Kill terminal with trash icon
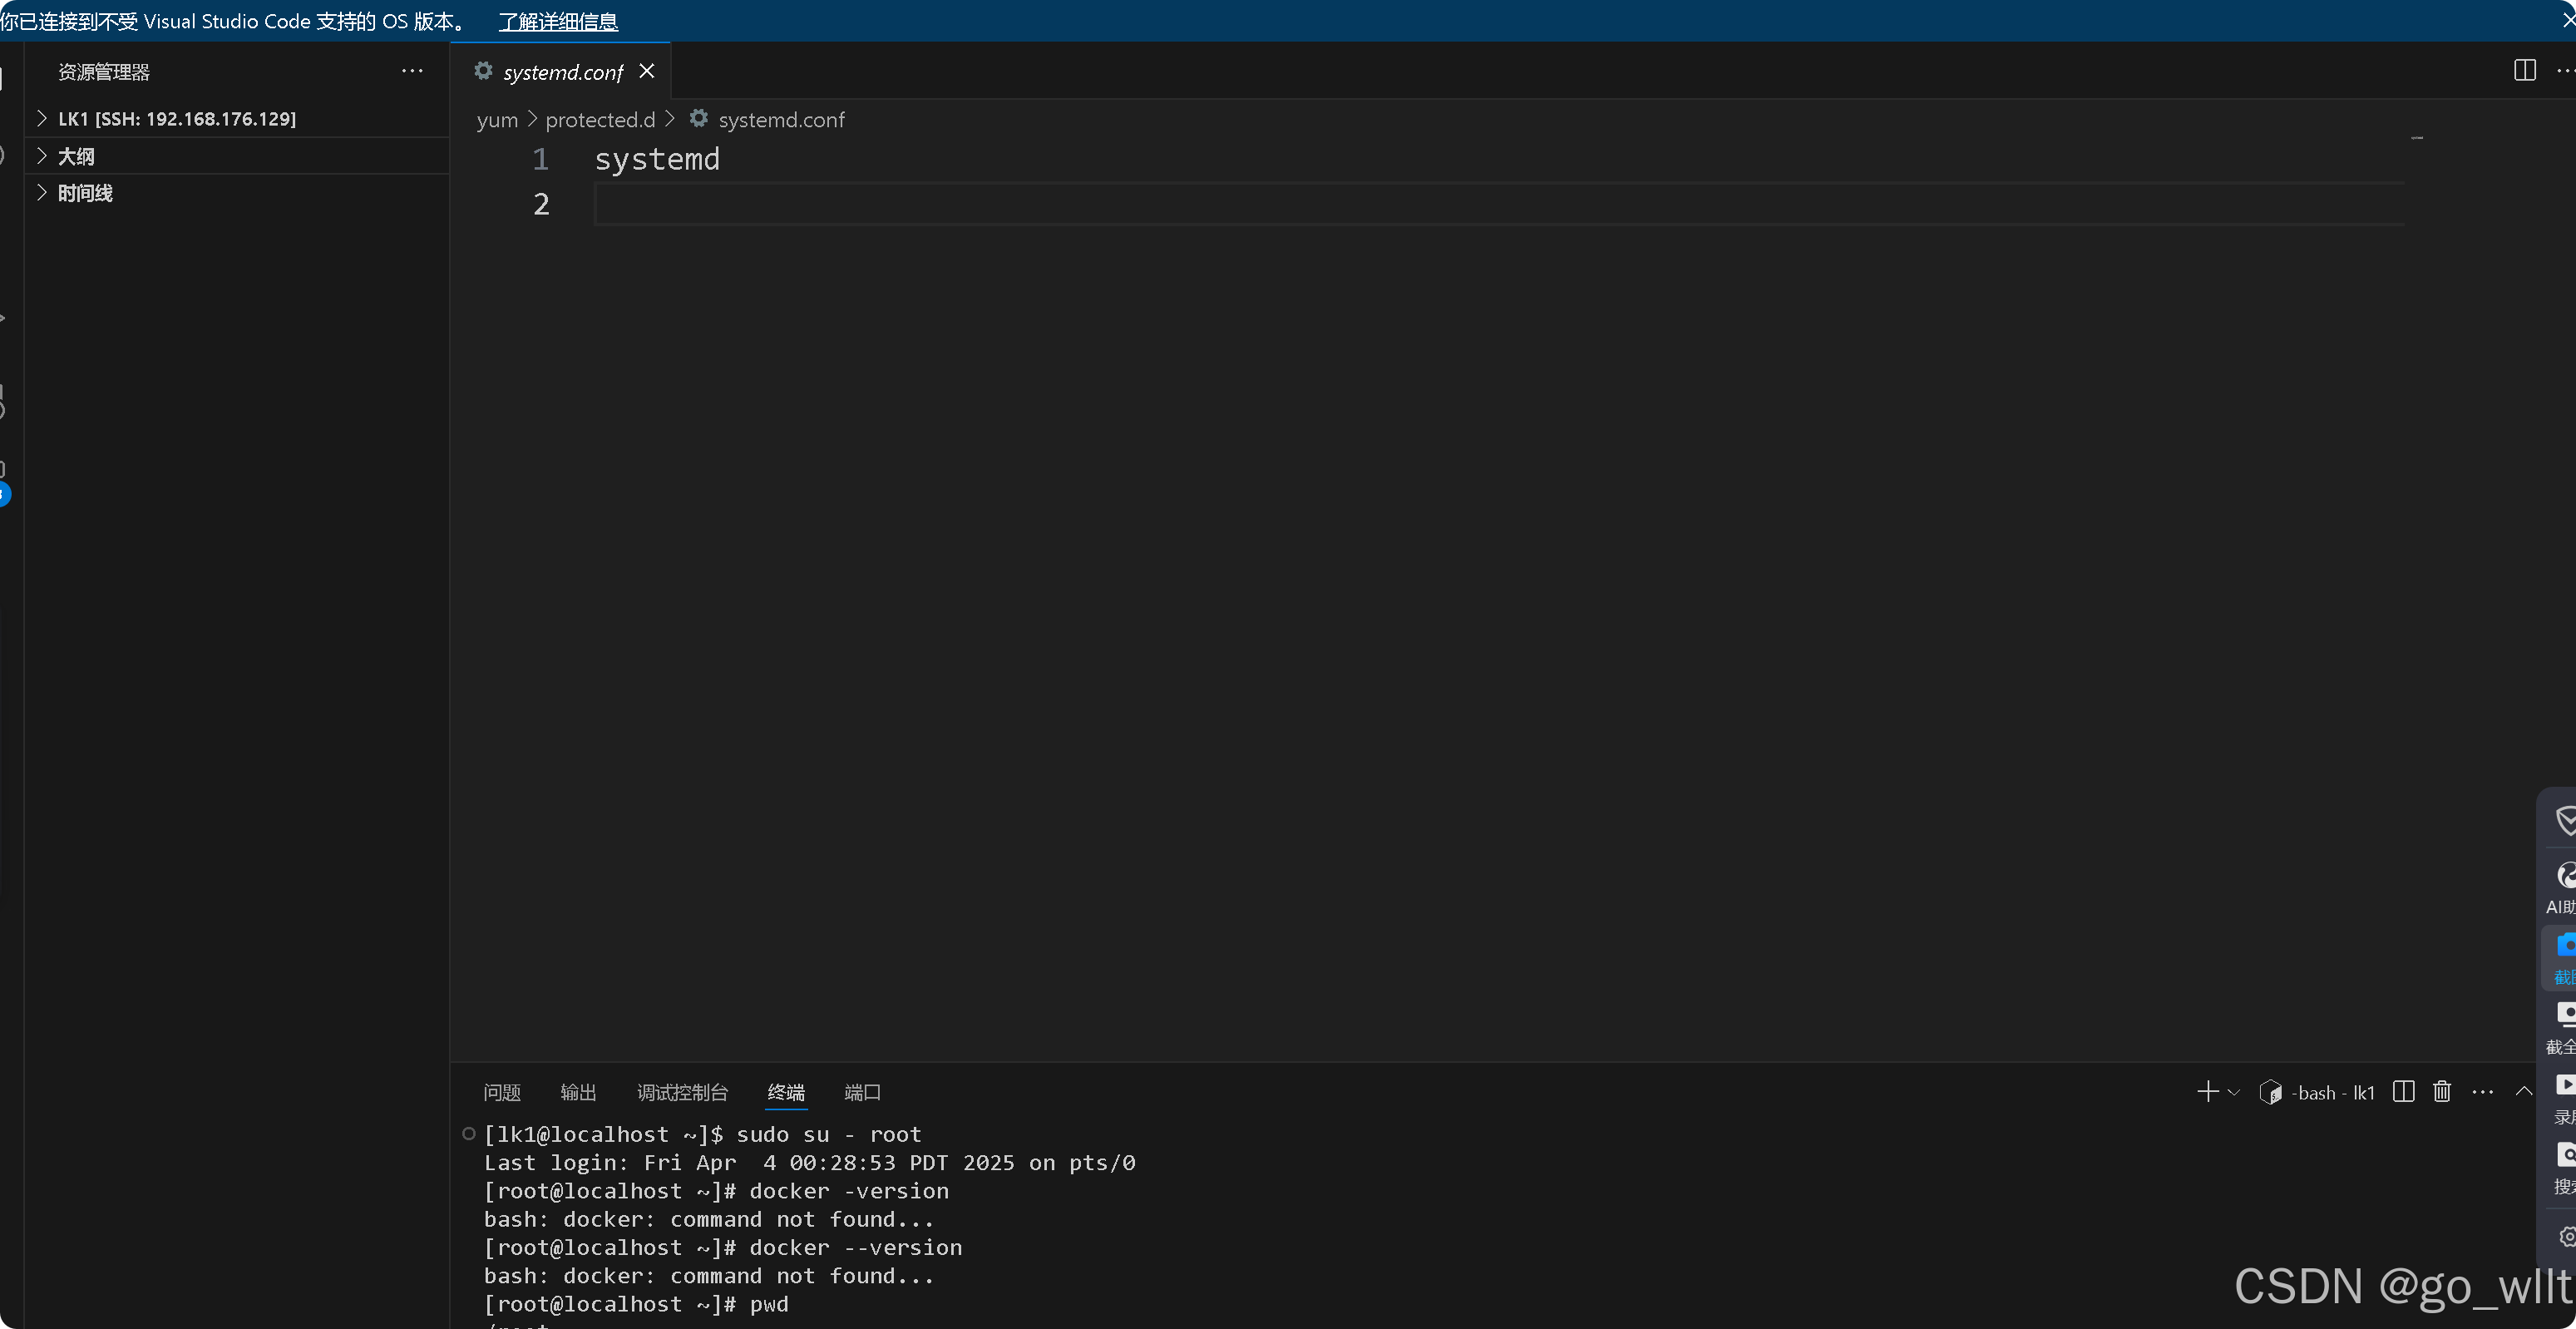The height and width of the screenshot is (1329, 2576). coord(2442,1092)
